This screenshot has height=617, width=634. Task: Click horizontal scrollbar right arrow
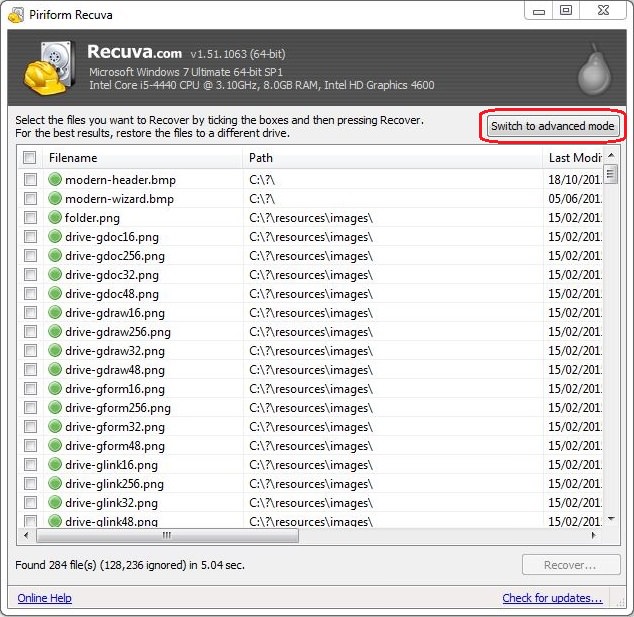[x=594, y=535]
